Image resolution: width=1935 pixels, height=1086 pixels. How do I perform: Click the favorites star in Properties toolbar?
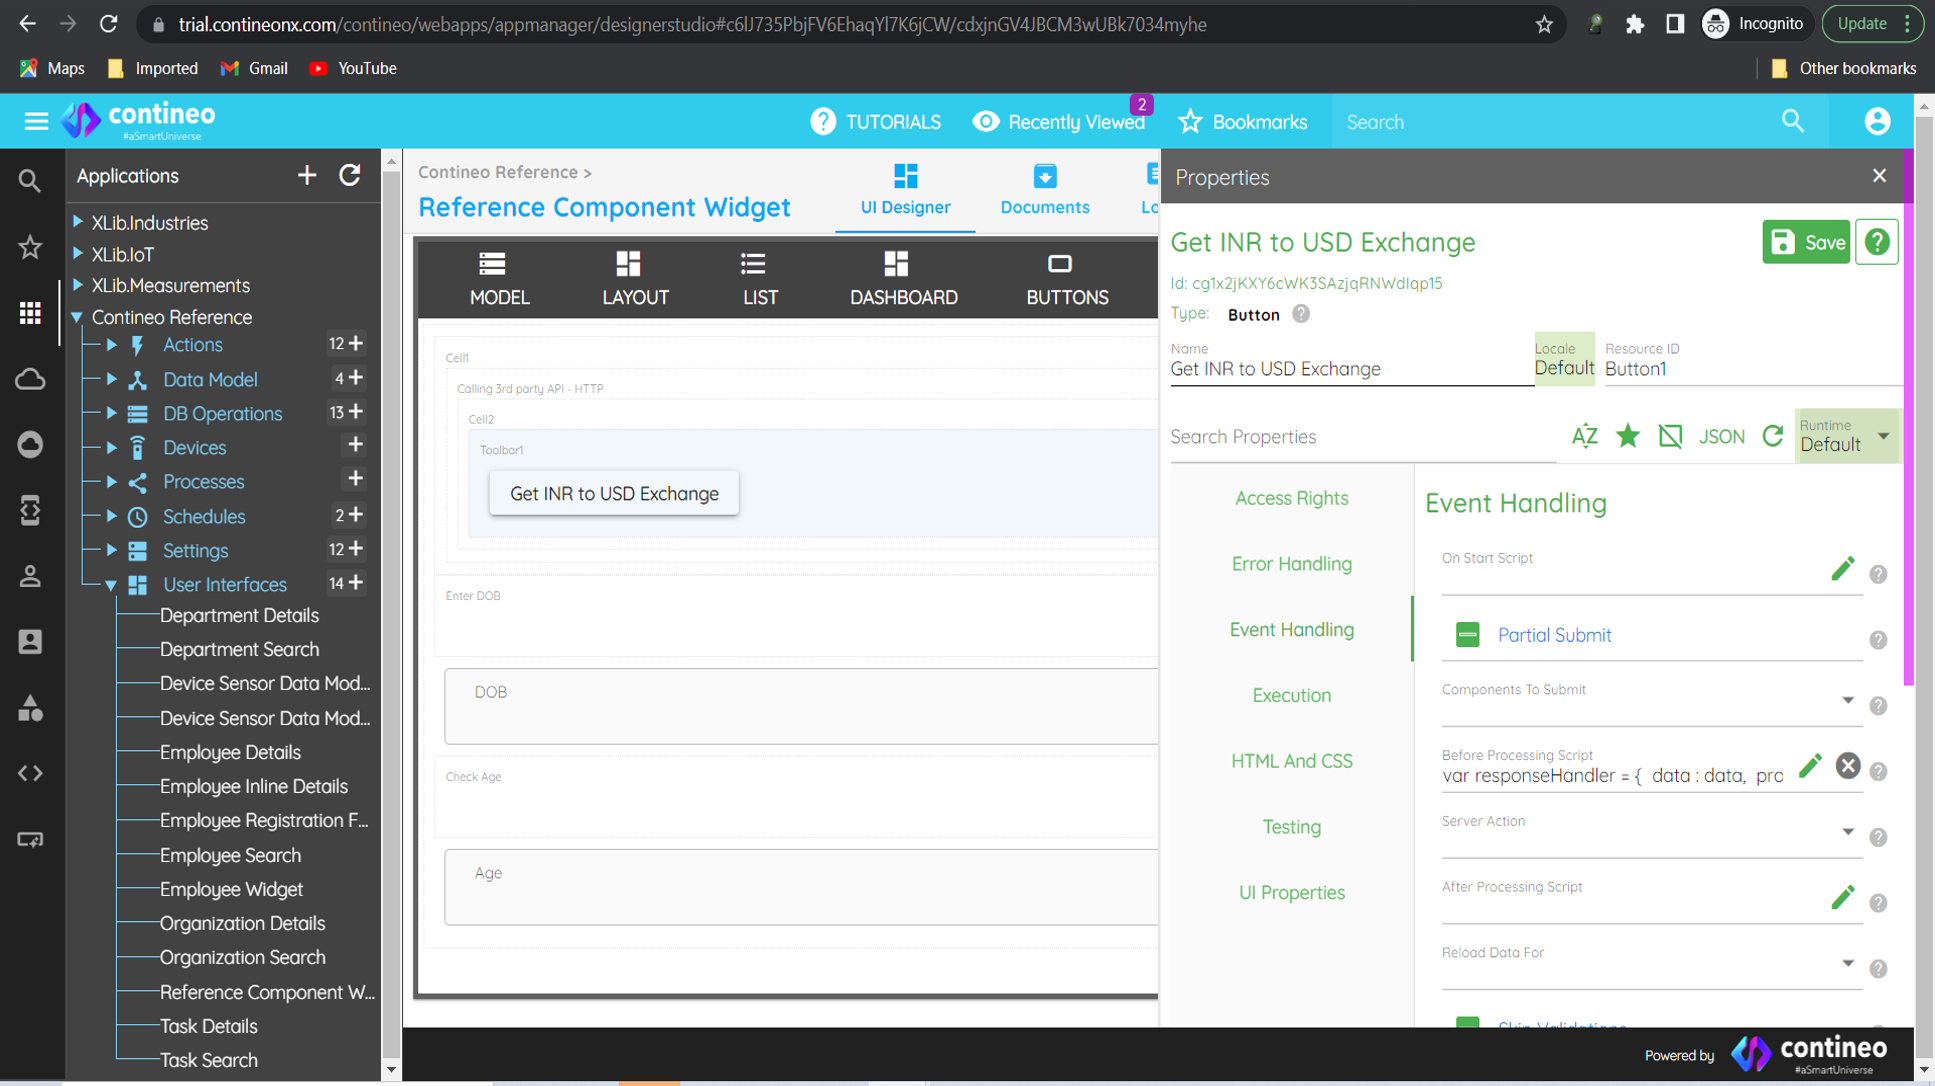1628,436
